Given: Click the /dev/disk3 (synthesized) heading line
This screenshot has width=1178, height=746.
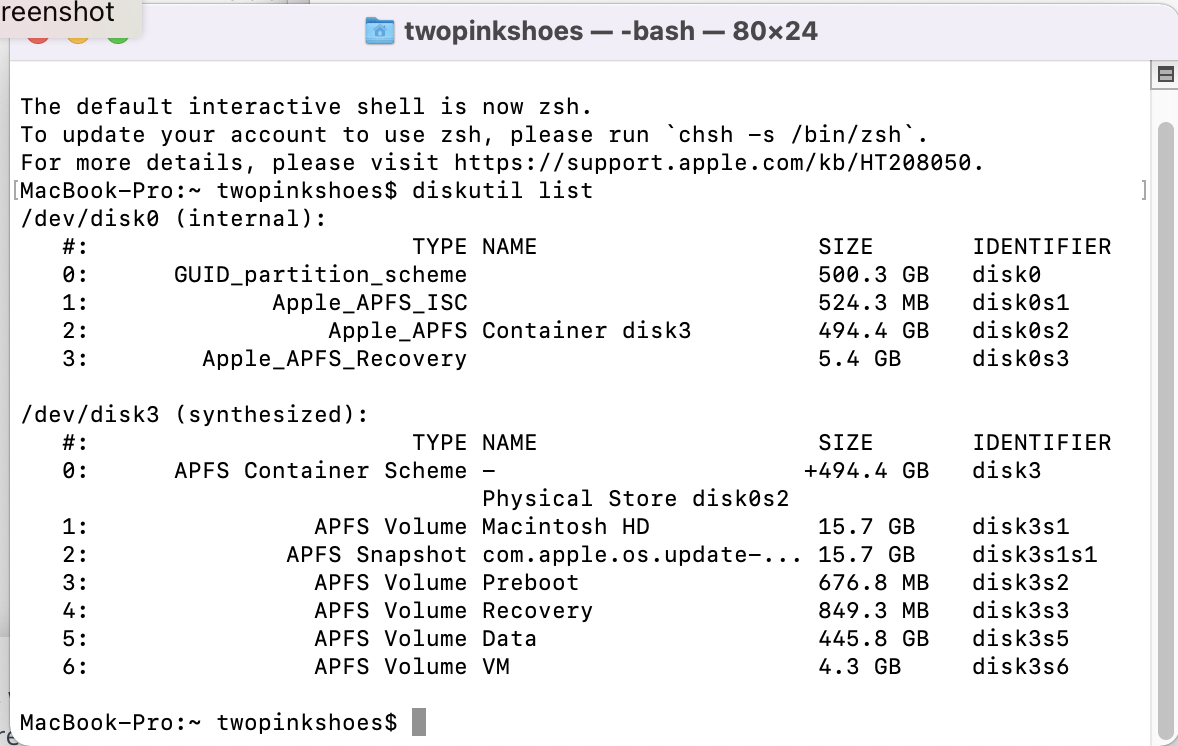Looking at the screenshot, I should 195,414.
